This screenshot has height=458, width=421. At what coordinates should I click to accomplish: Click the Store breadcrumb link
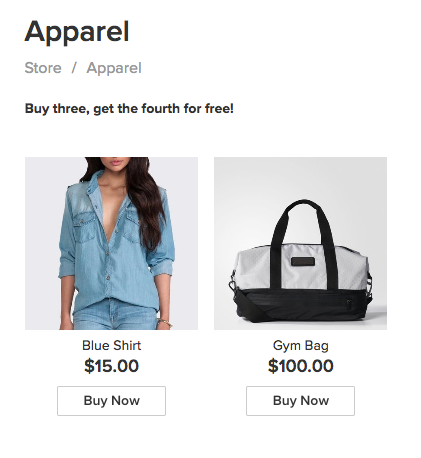[43, 68]
